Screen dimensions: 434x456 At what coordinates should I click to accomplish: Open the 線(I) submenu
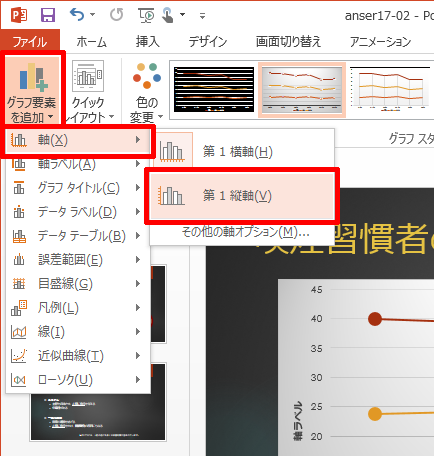click(x=78, y=332)
